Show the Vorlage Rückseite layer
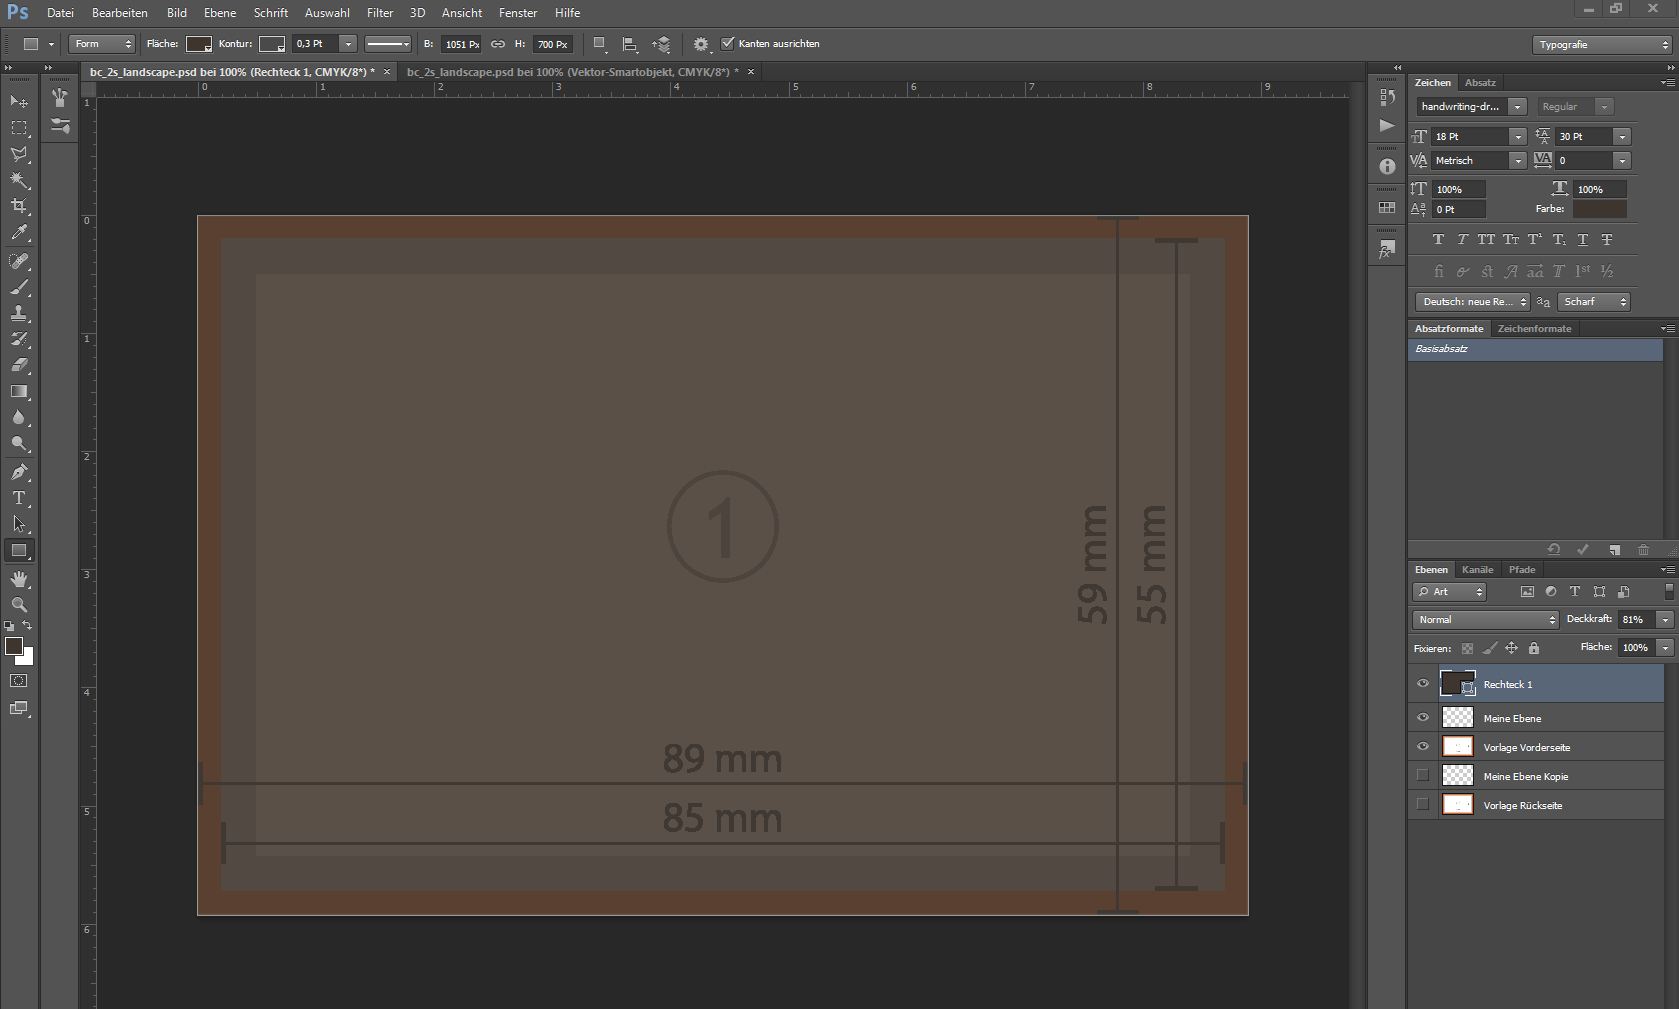This screenshot has height=1009, width=1679. tap(1423, 805)
